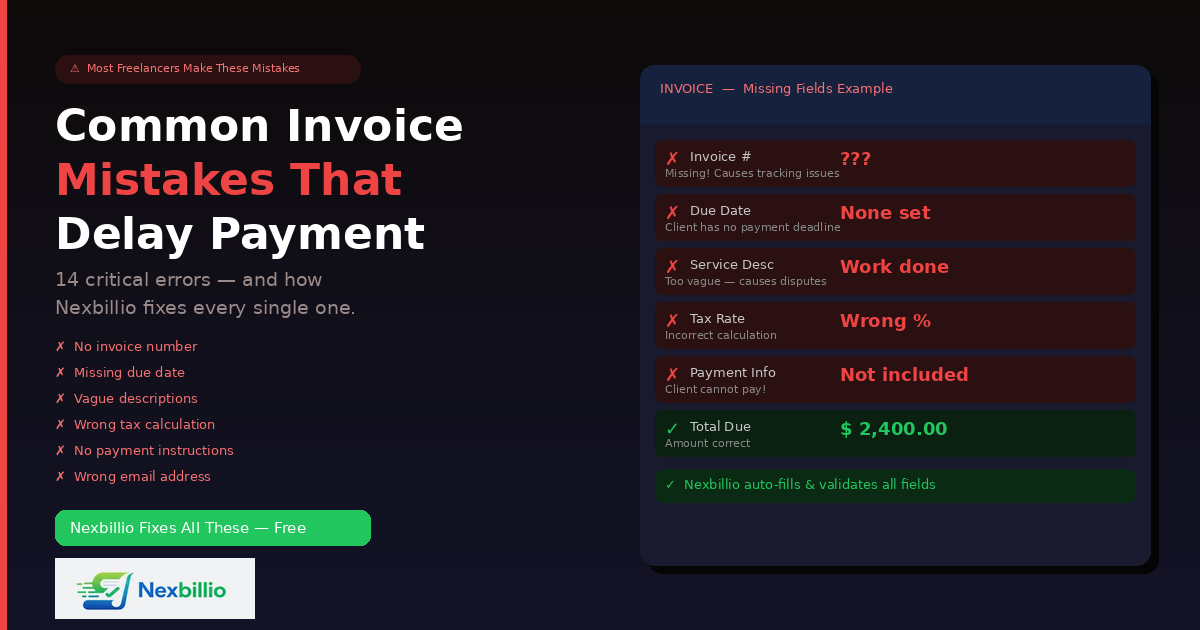Viewport: 1200px width, 630px height.
Task: Click the checkmark before 'Nexbillio auto-fills & validates'
Action: pyautogui.click(x=670, y=485)
